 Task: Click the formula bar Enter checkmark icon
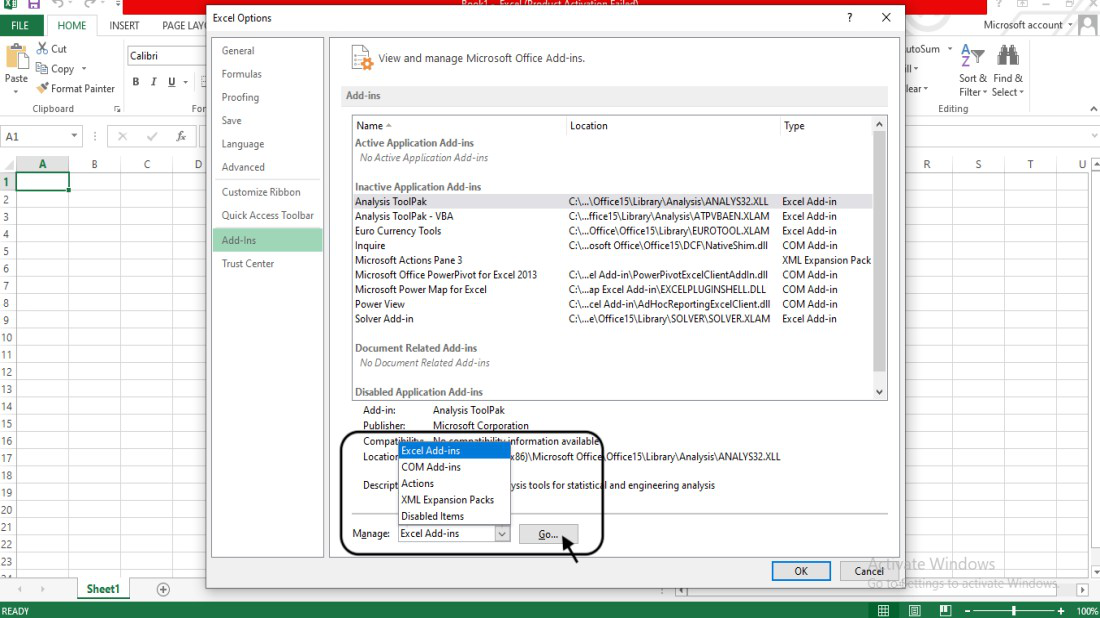tap(152, 136)
